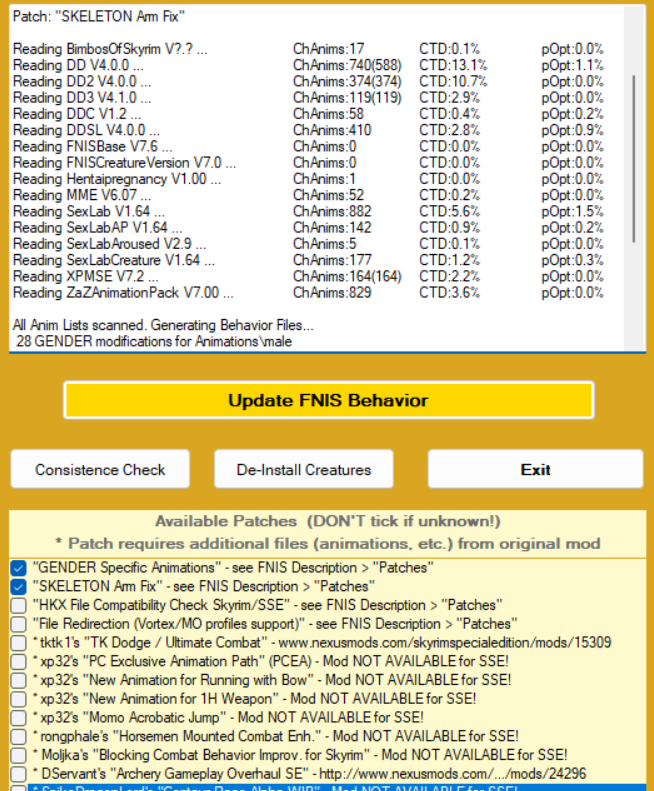654x791 pixels.
Task: Tick xp32's Momo Acrobatic Jump patch
Action: (19, 717)
